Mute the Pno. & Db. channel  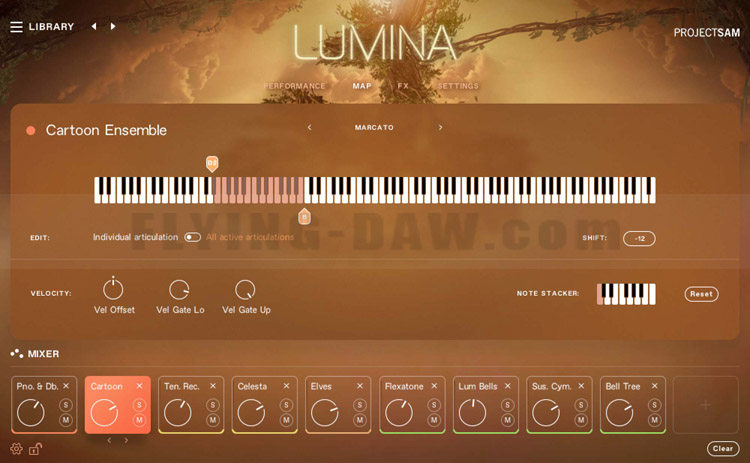point(66,420)
